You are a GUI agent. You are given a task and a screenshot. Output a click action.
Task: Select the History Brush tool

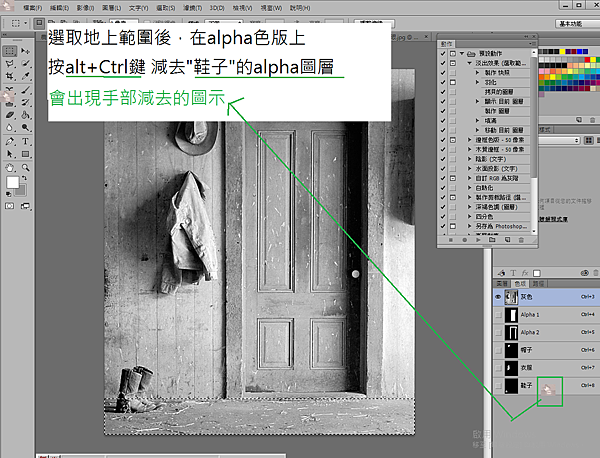click(x=25, y=103)
